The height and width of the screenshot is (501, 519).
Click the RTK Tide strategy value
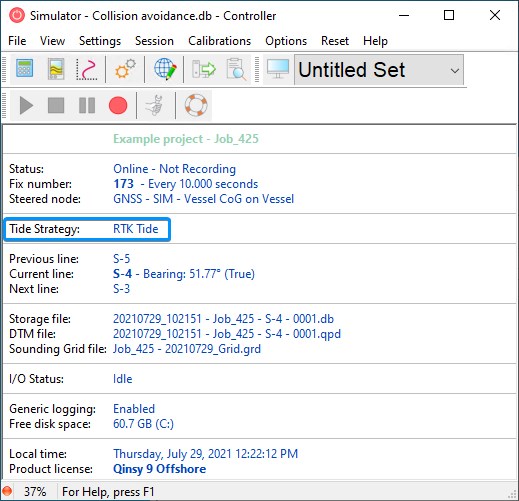[136, 229]
